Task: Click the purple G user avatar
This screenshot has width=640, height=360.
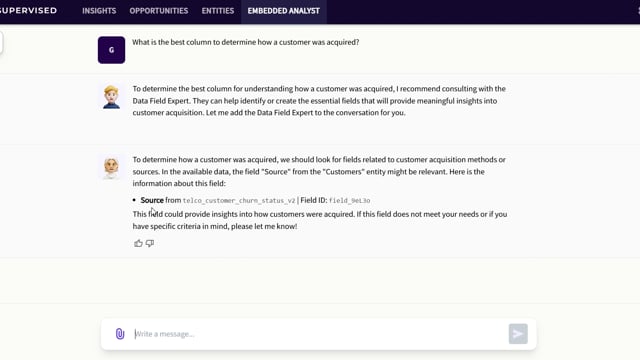Action: tap(111, 50)
